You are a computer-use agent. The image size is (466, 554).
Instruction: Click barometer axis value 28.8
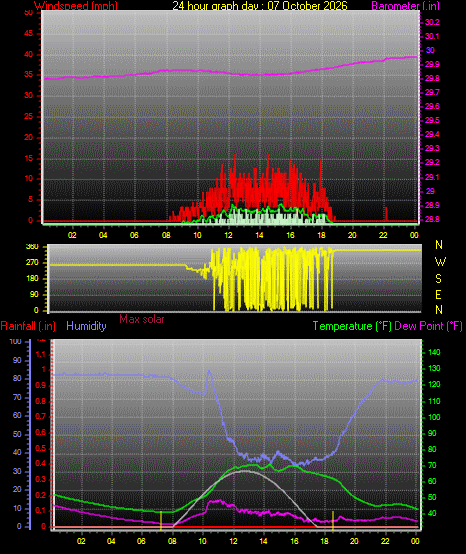point(432,219)
